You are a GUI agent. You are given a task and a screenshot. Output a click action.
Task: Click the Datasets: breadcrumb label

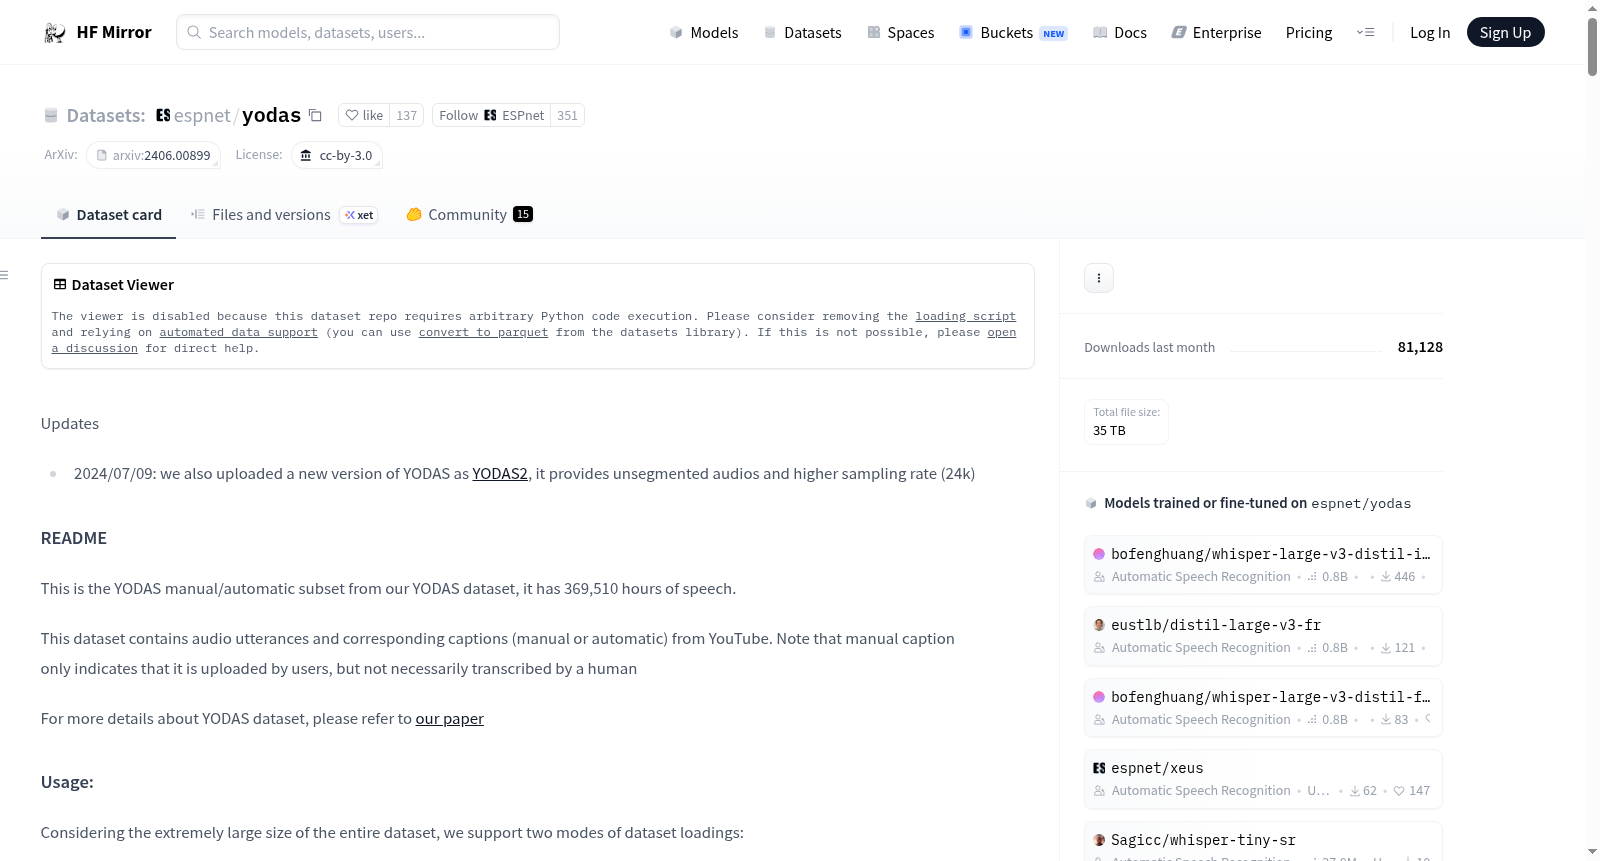coord(106,115)
